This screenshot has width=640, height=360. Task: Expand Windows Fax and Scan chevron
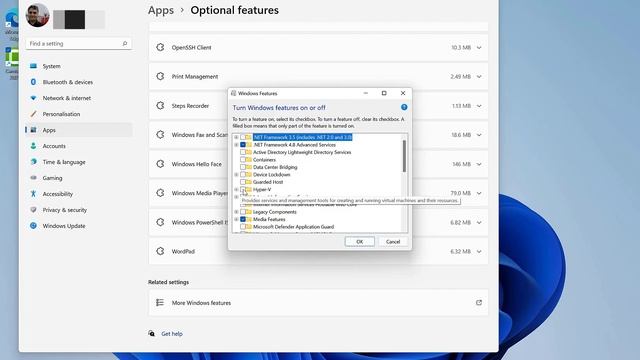pyautogui.click(x=479, y=135)
